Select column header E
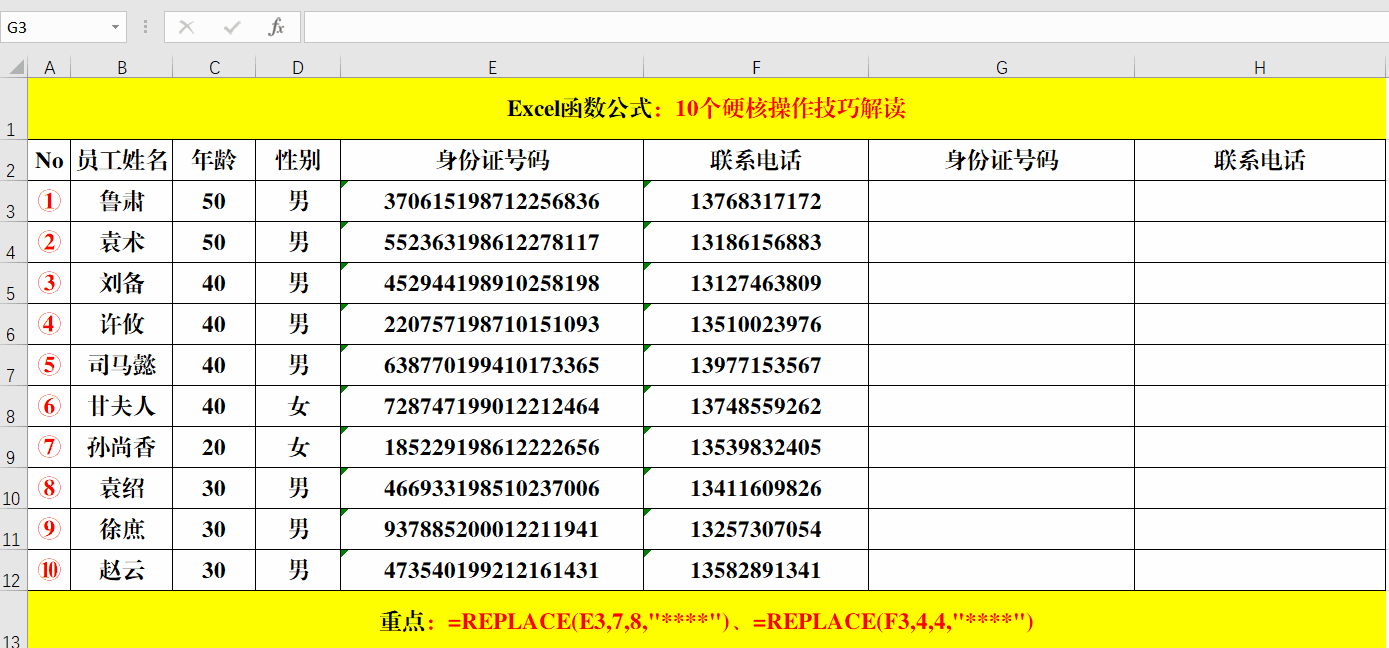Viewport: 1389px width, 648px height. click(491, 67)
